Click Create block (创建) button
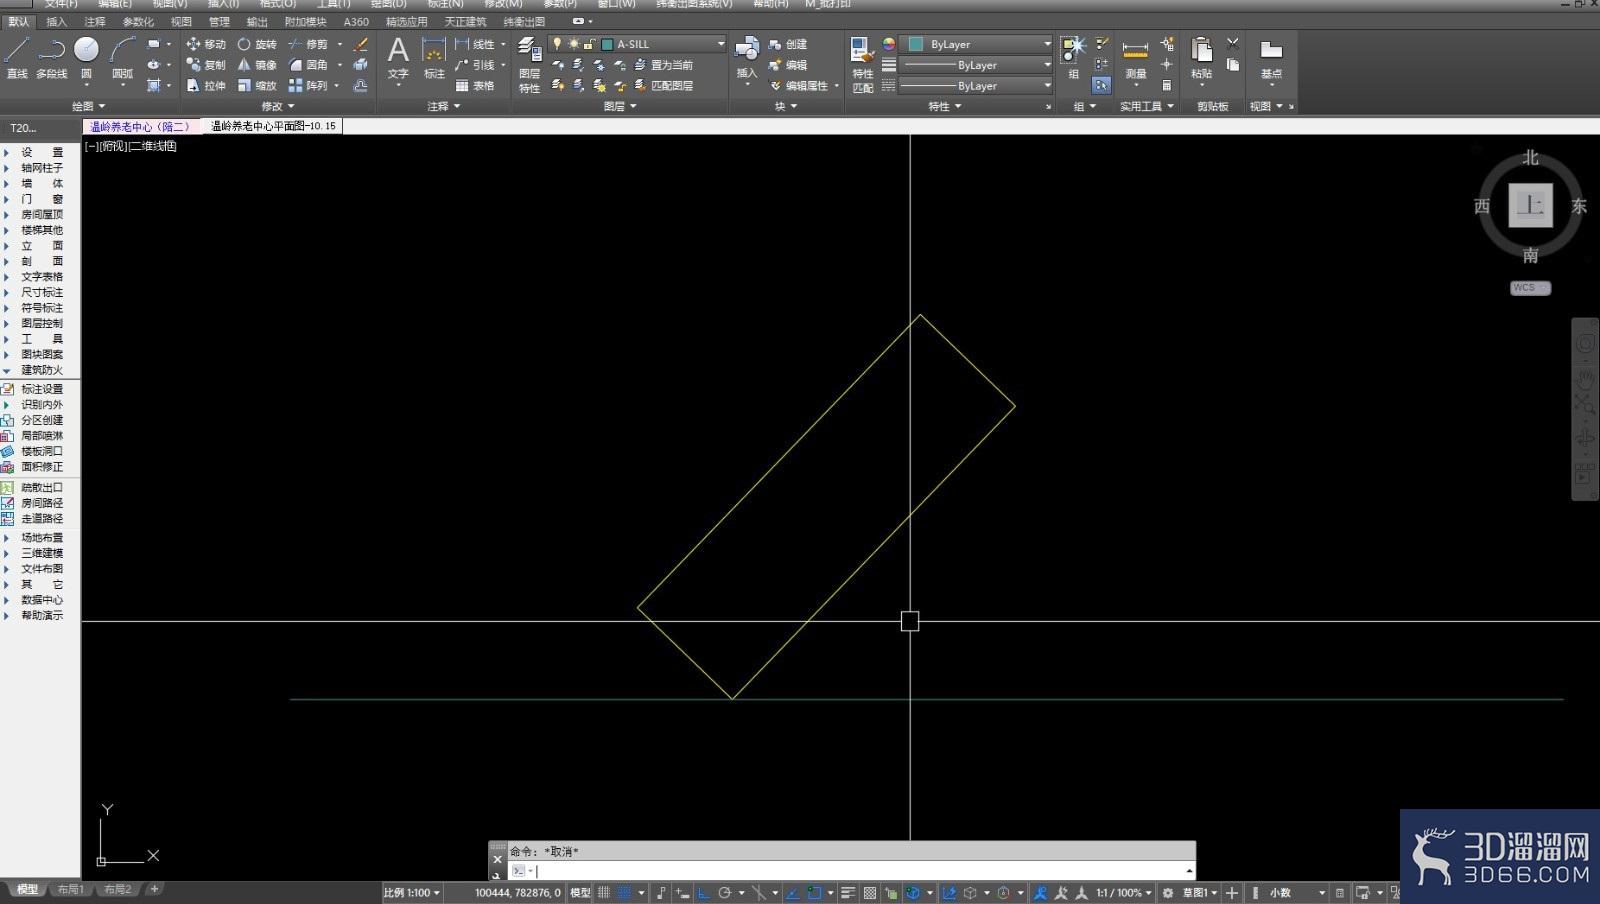This screenshot has height=904, width=1600. pyautogui.click(x=788, y=44)
